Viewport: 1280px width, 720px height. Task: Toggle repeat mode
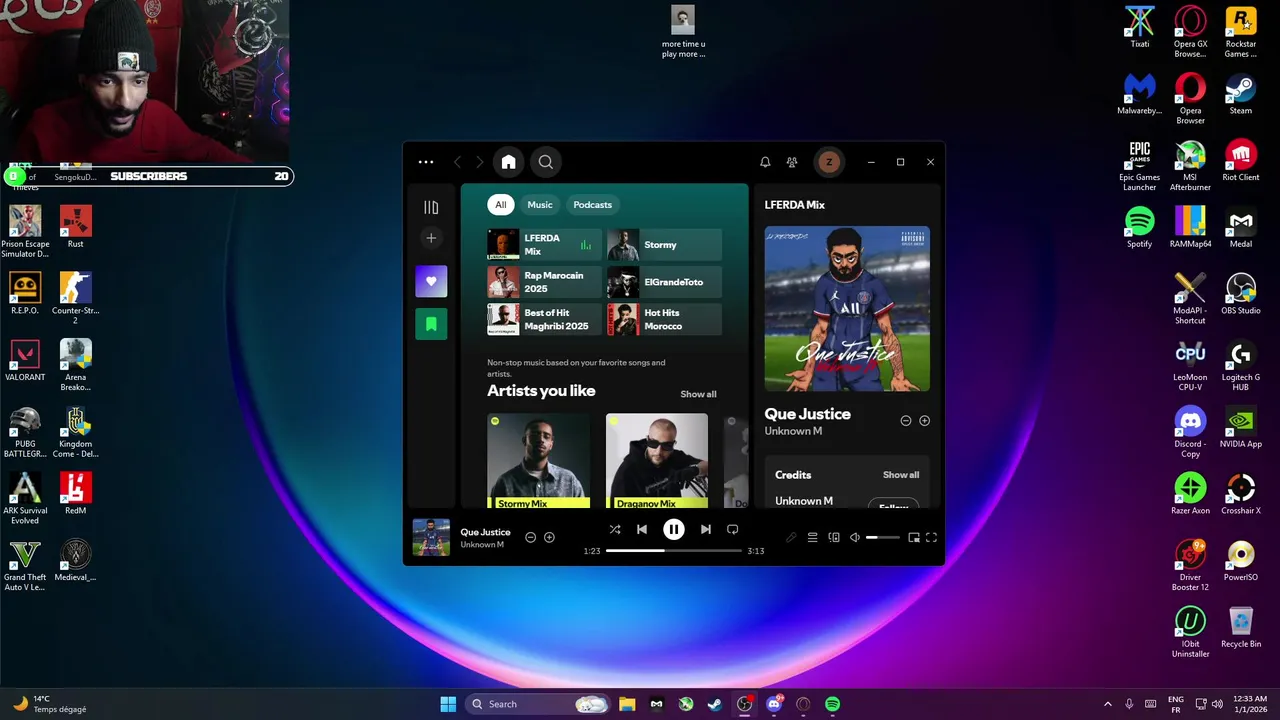coord(733,530)
